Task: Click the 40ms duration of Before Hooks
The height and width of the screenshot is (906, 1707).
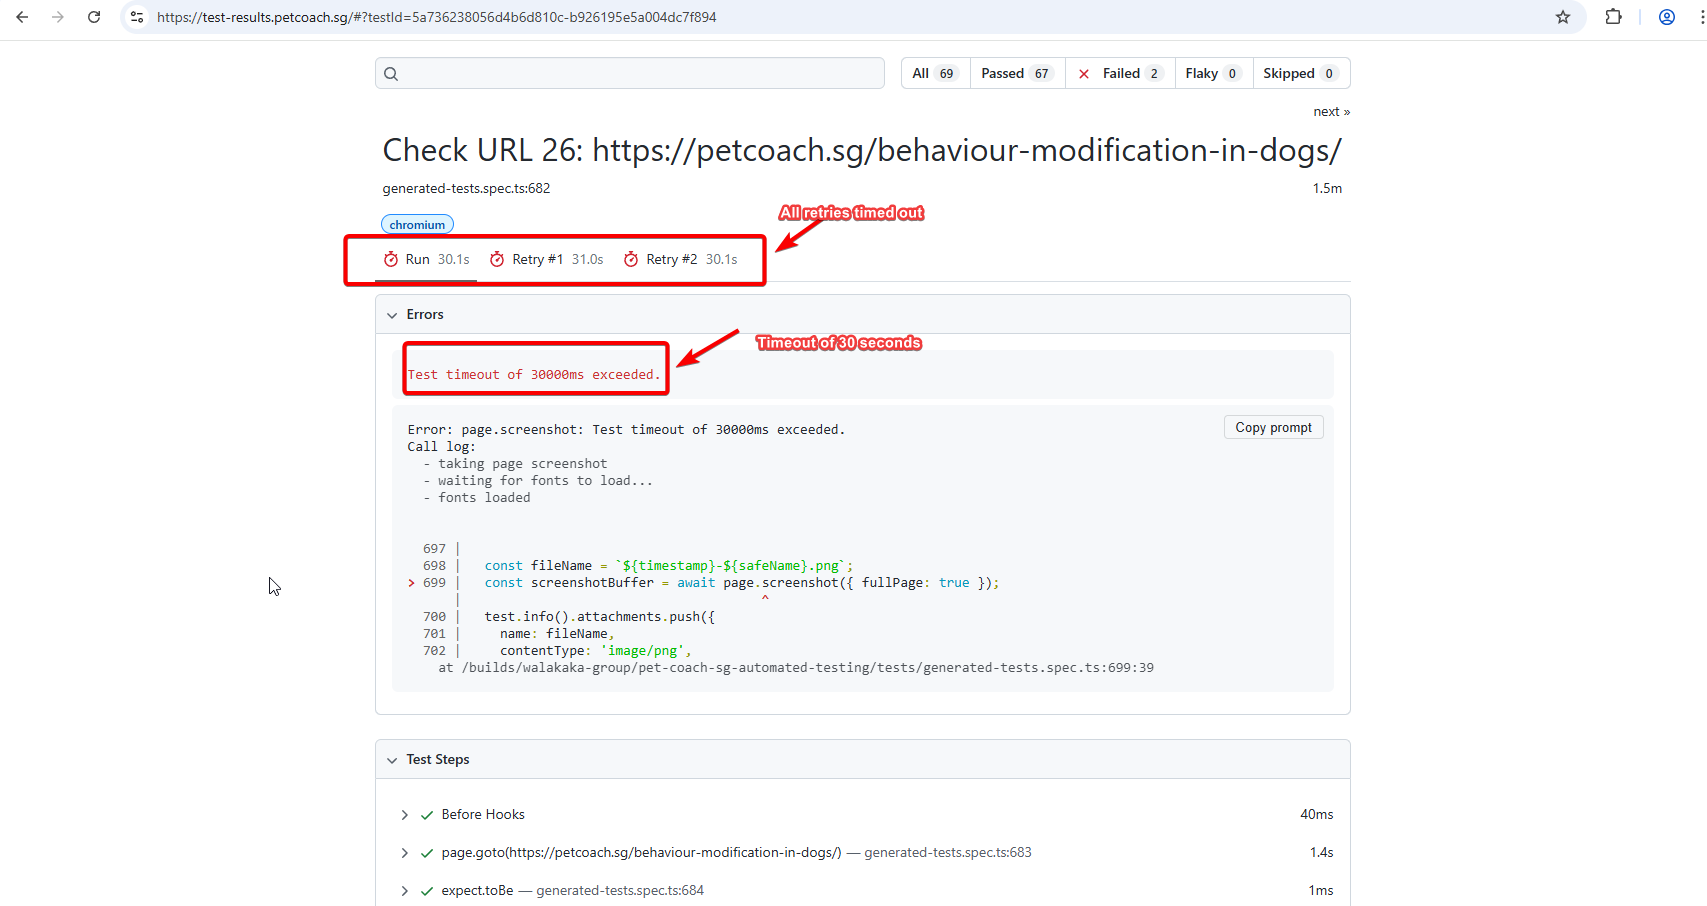Action: 1316,815
